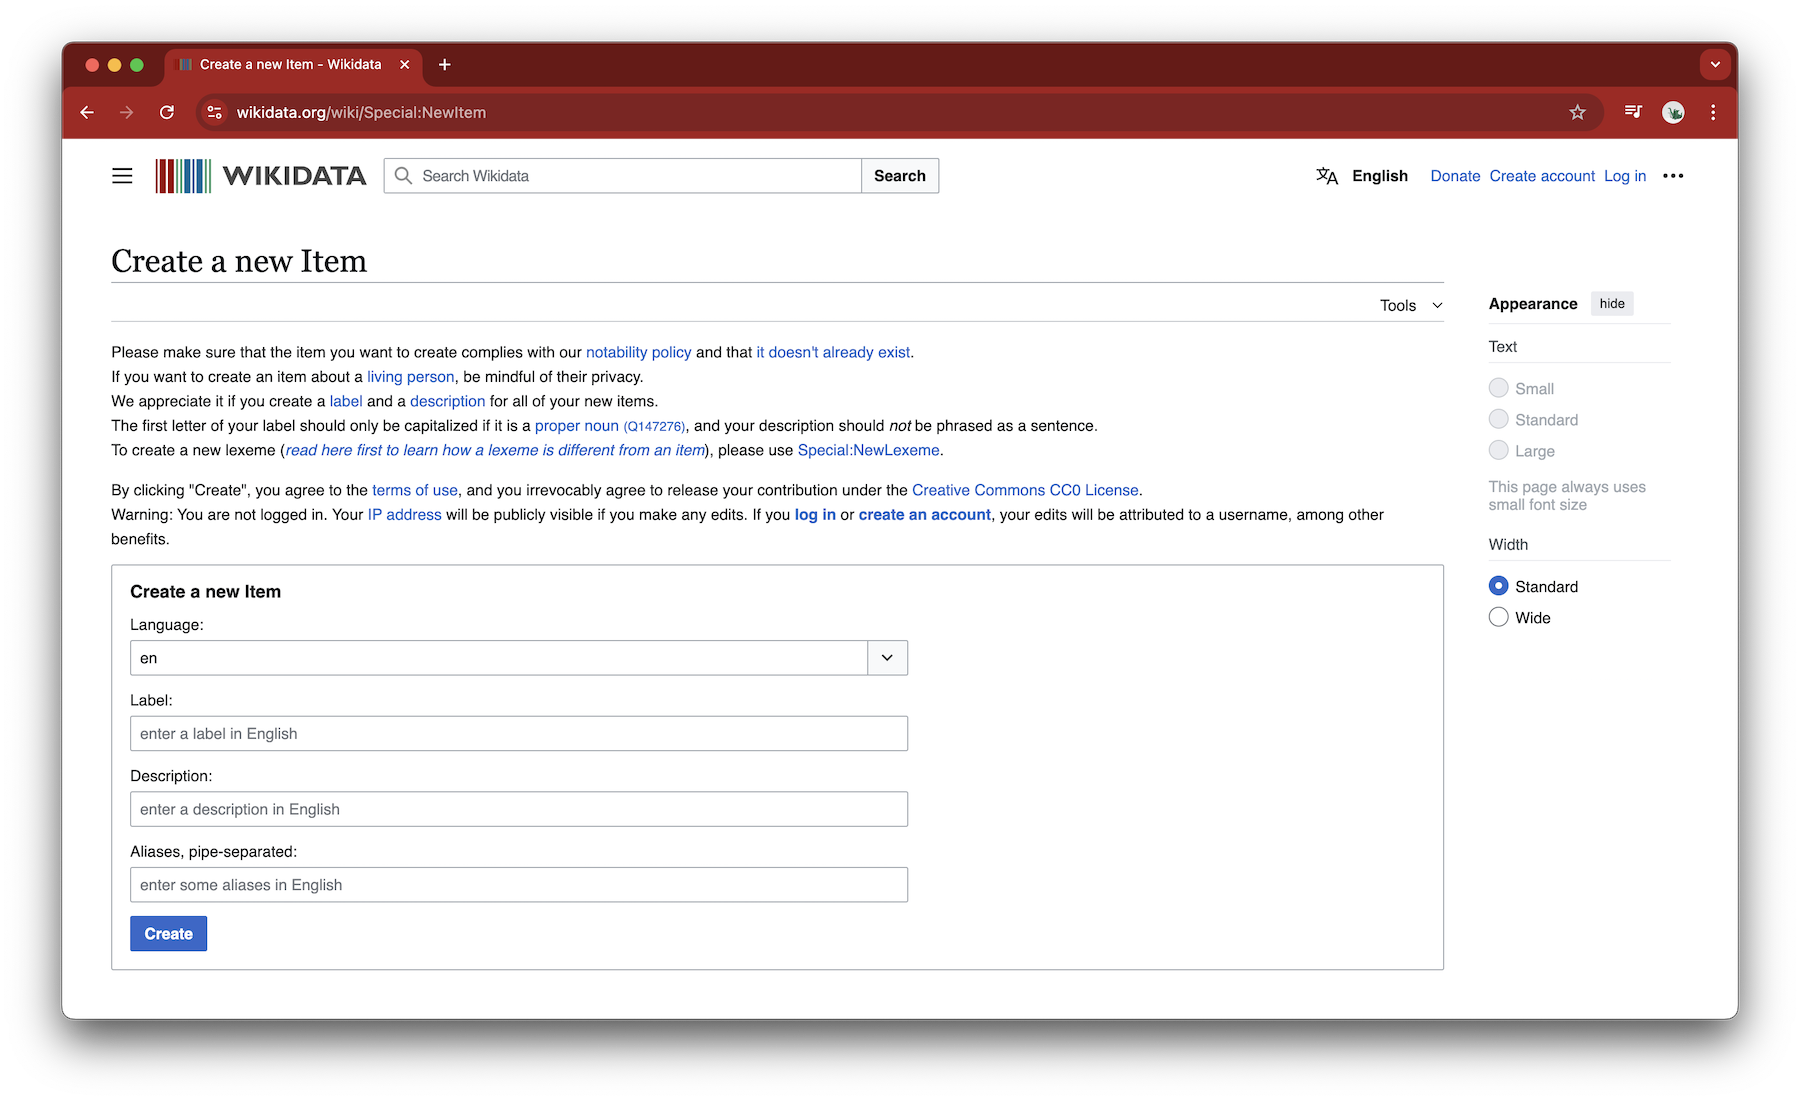Open Chrome's three-dot menu
The width and height of the screenshot is (1800, 1101).
[1713, 113]
